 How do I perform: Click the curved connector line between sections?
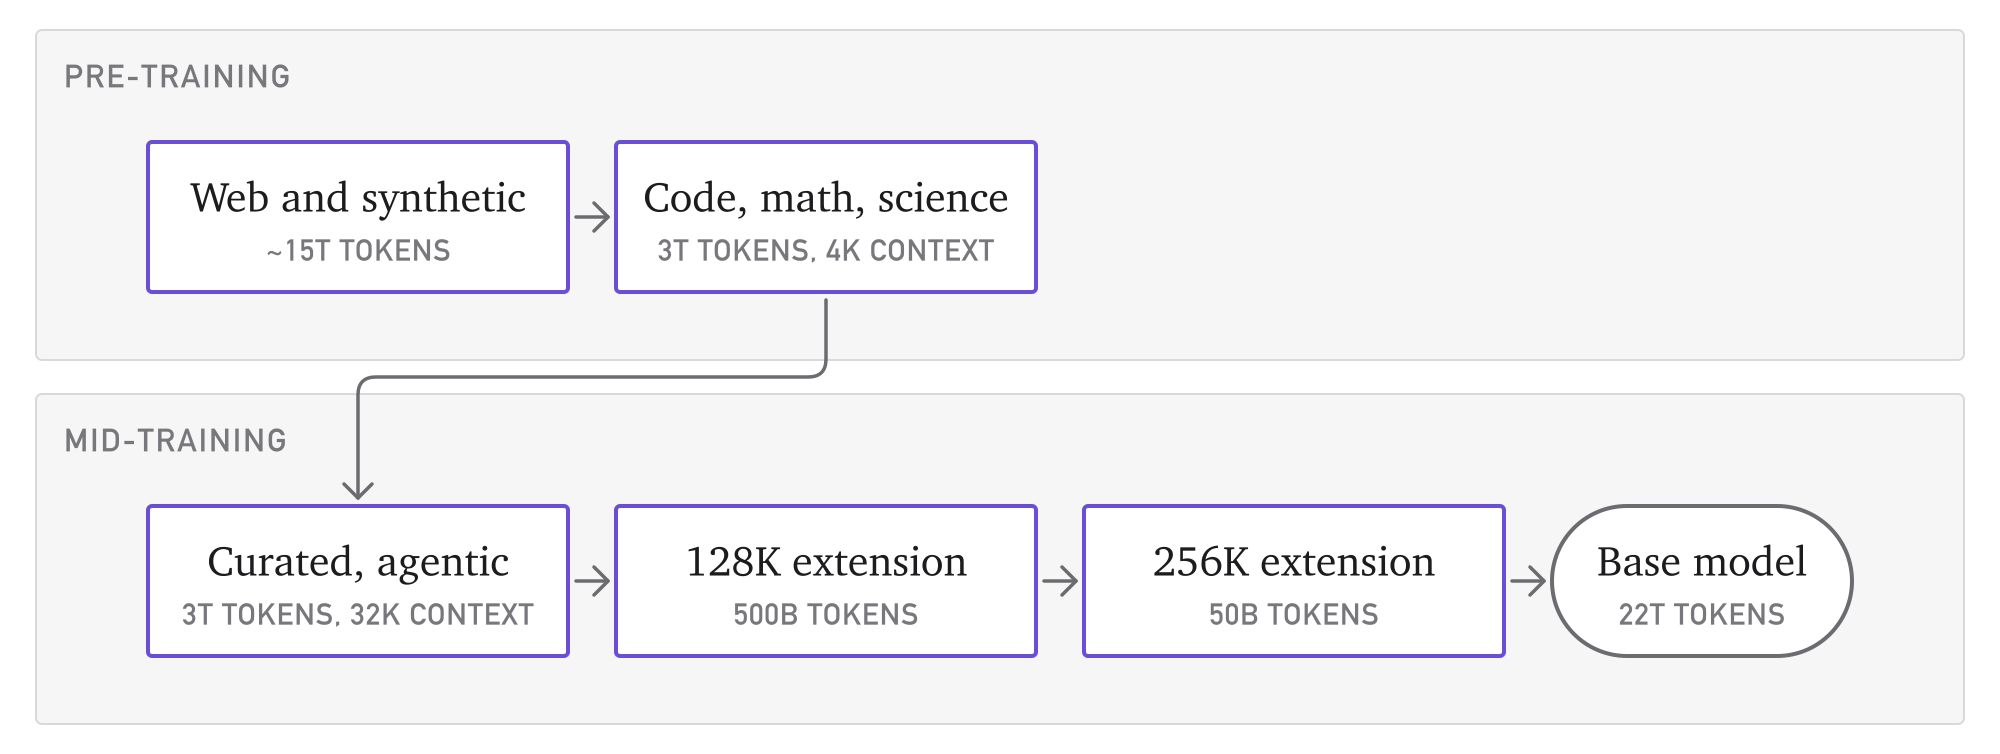click(x=592, y=377)
